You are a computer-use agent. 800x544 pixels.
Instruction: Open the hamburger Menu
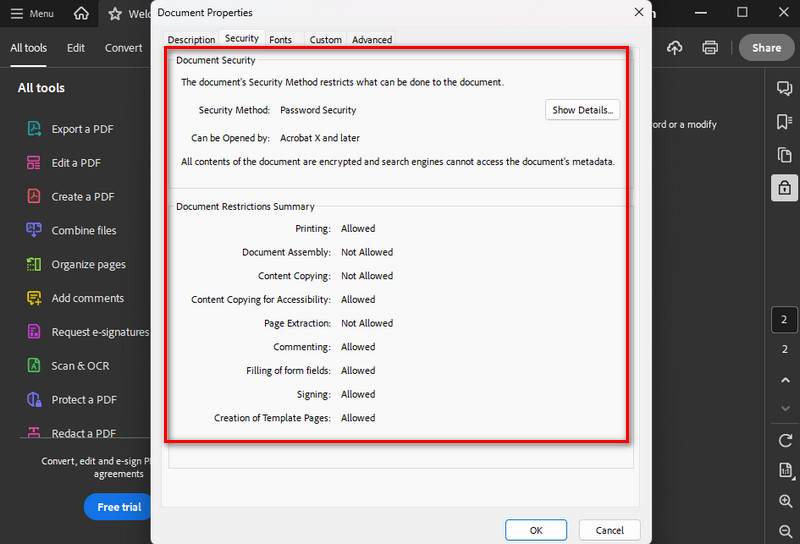tap(32, 14)
